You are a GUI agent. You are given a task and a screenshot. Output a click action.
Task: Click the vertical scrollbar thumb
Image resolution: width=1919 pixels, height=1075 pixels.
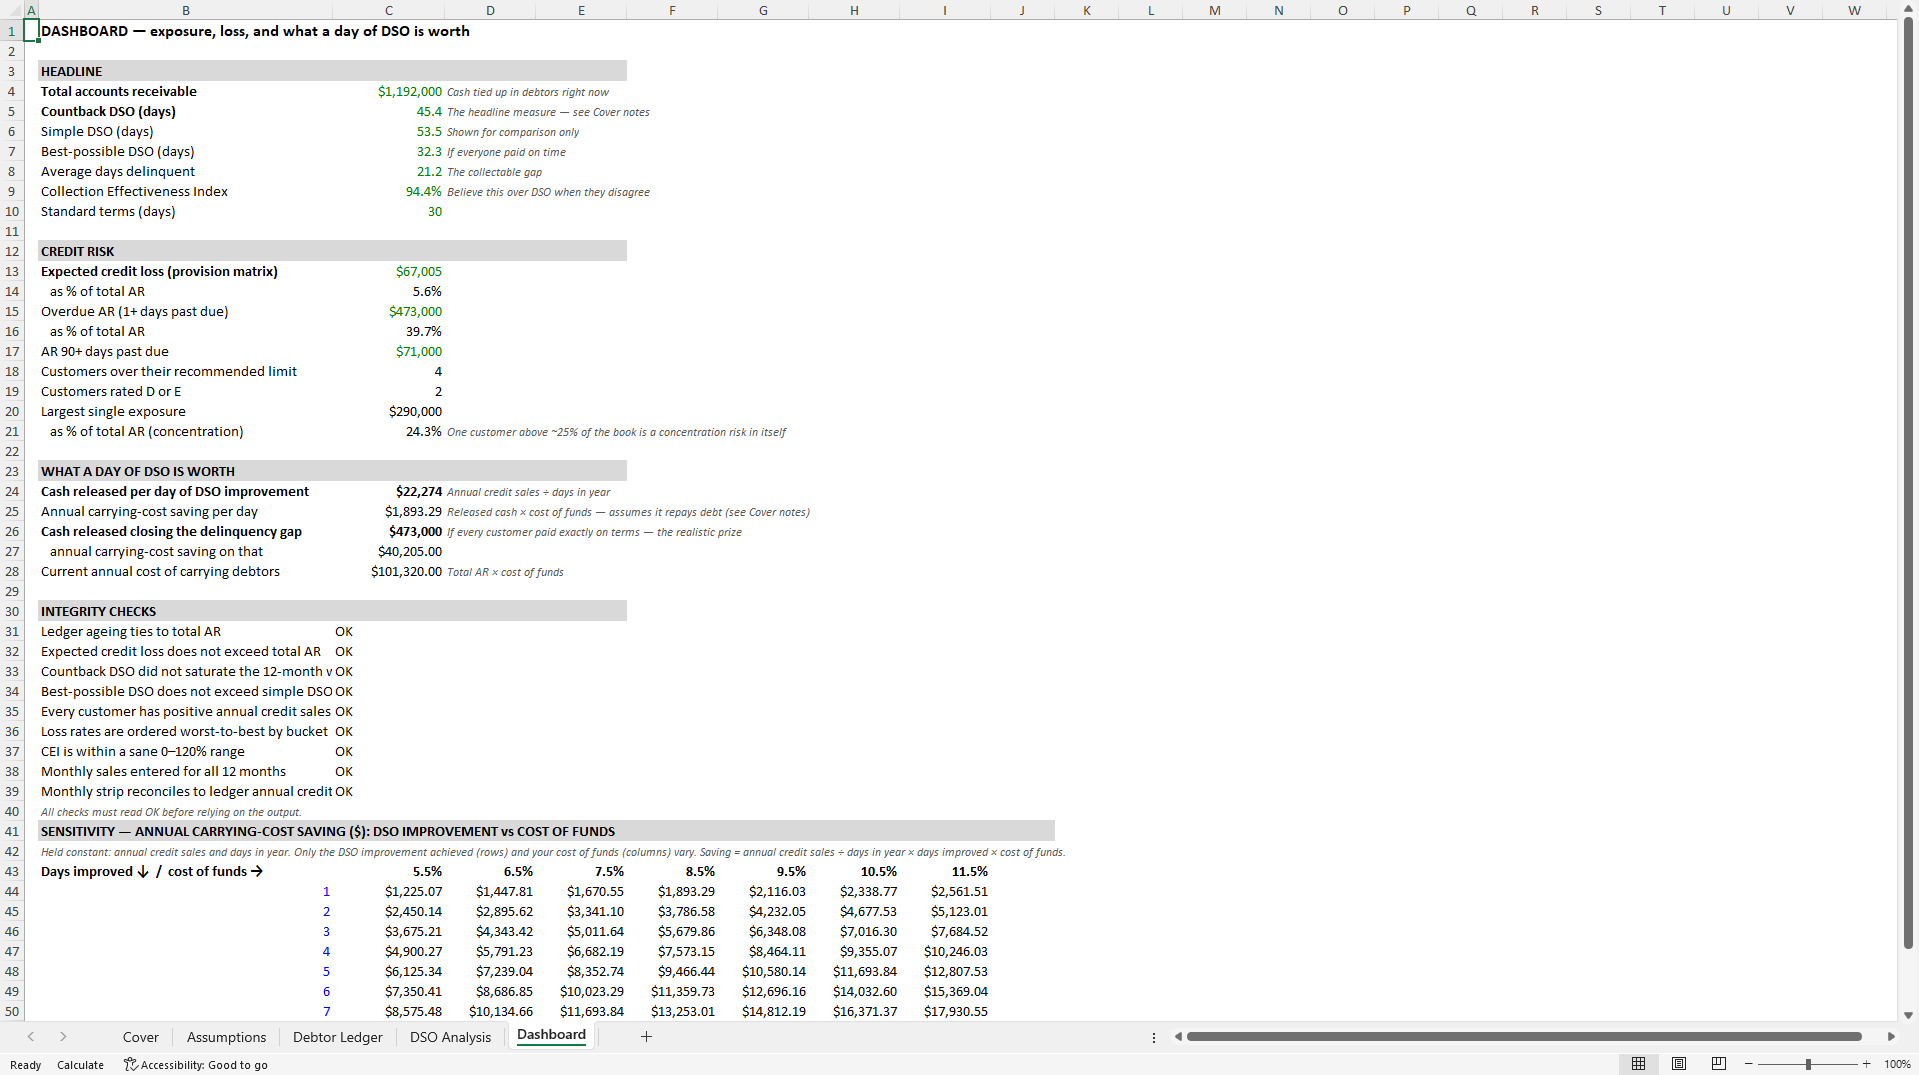pyautogui.click(x=1908, y=483)
